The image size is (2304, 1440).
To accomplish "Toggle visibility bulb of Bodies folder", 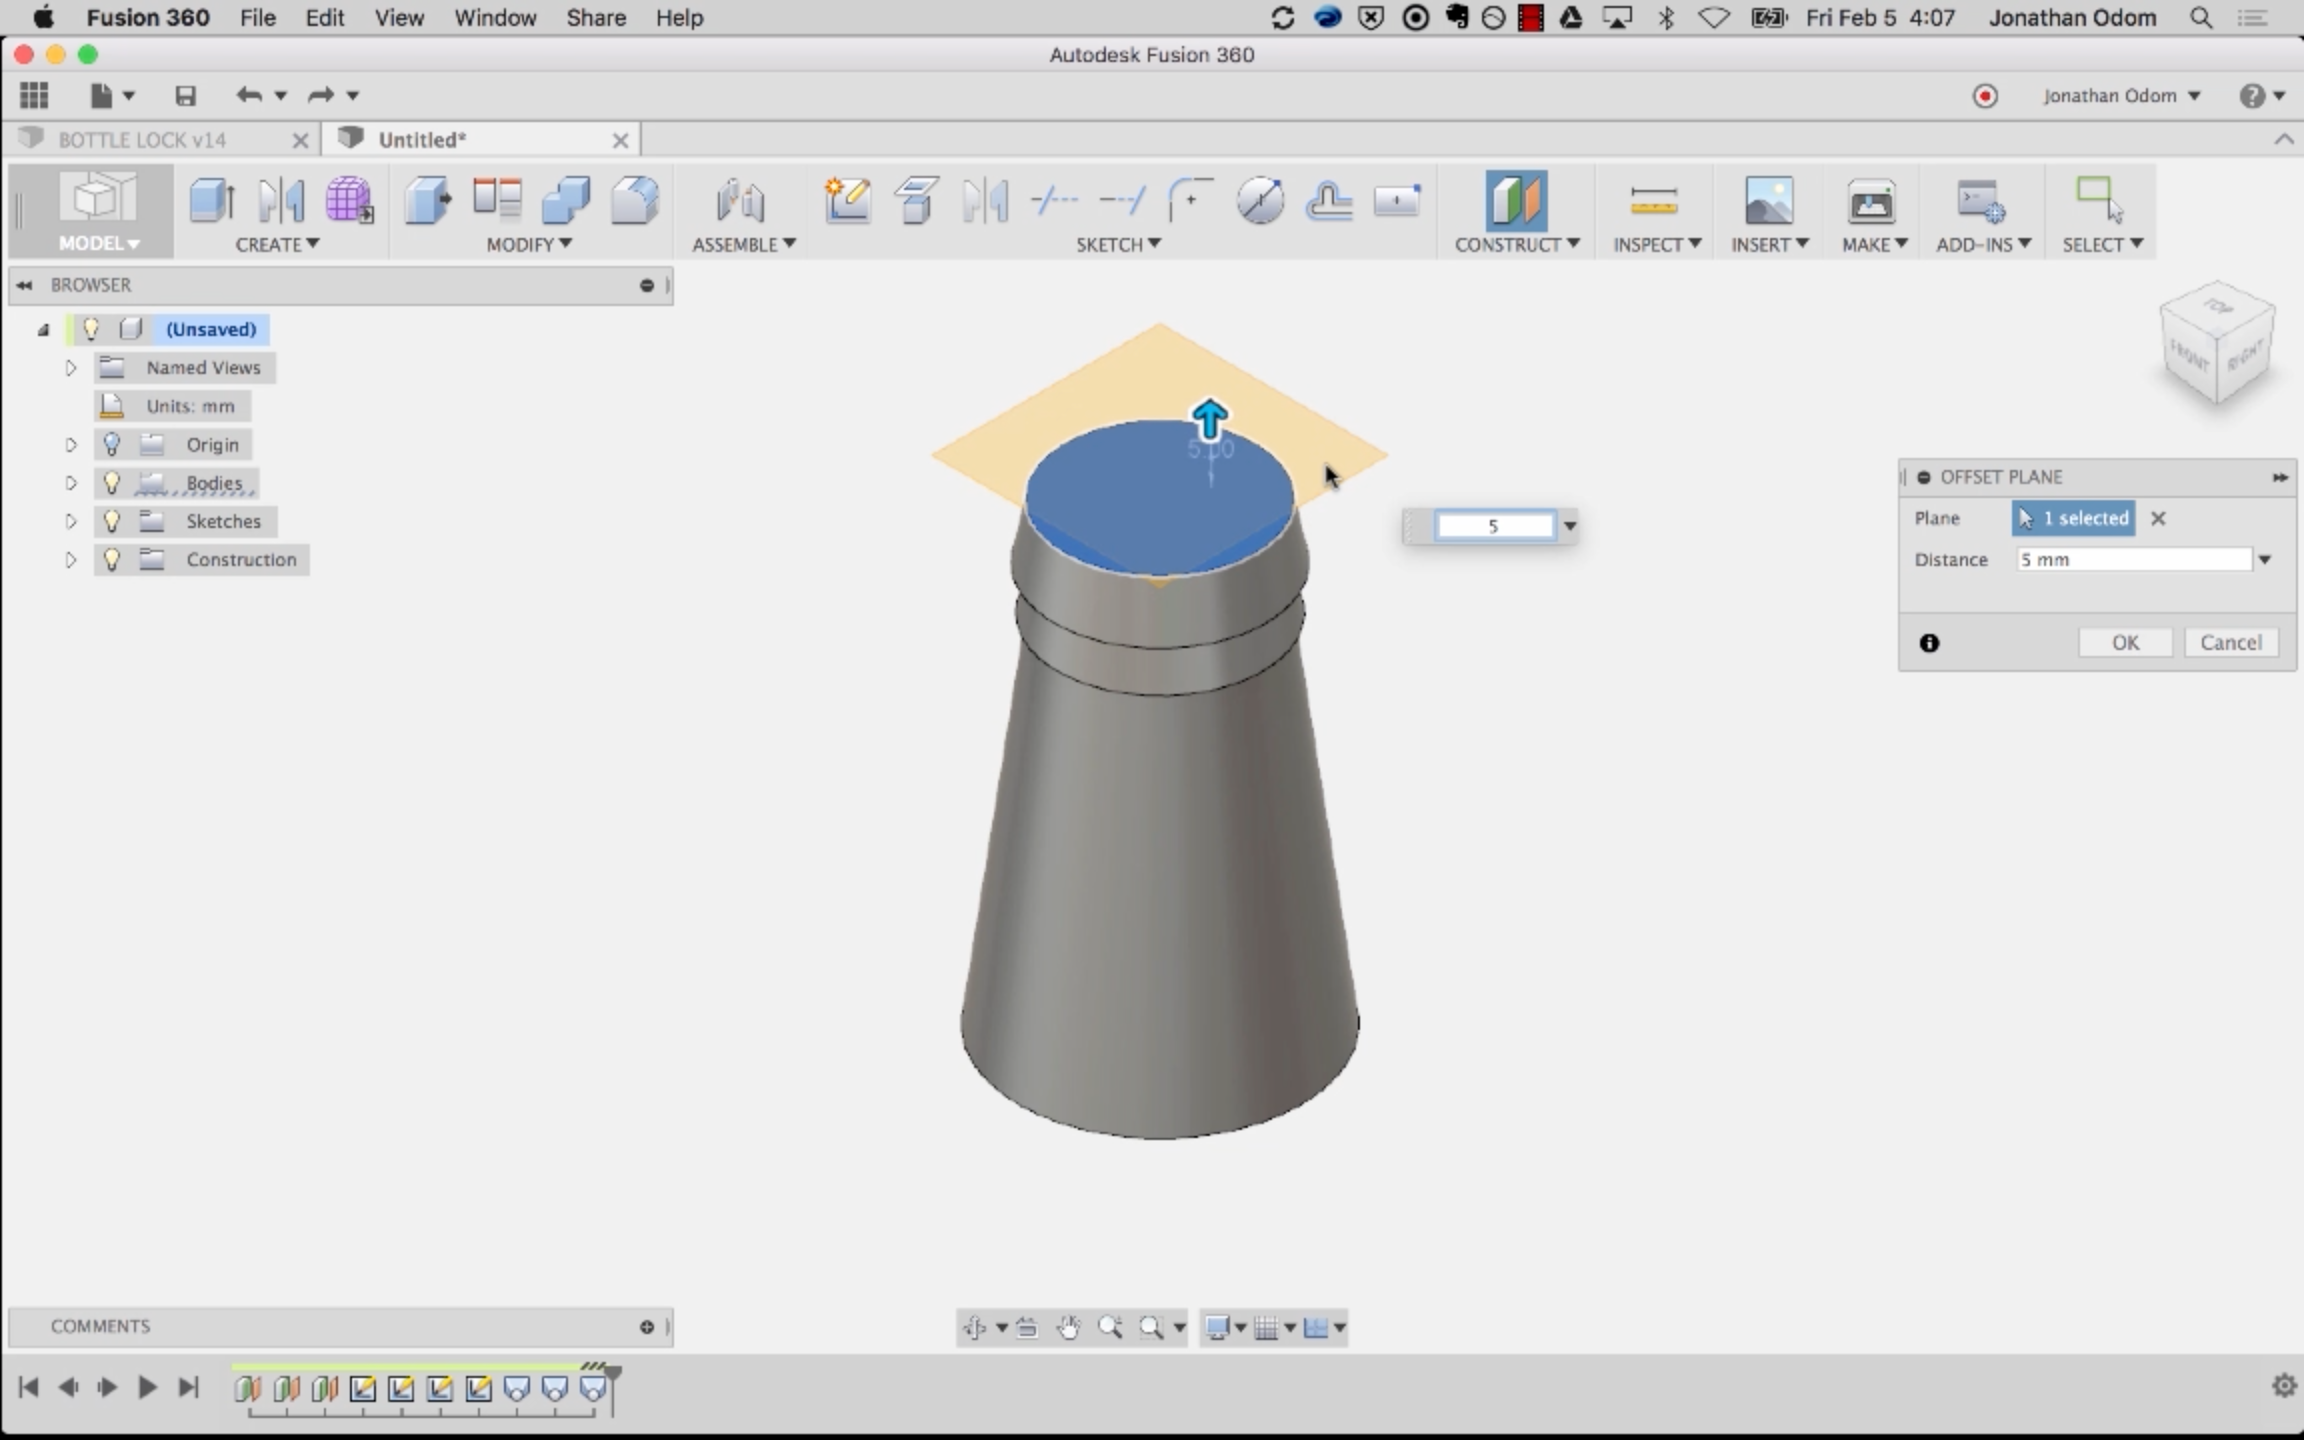I will 112,483.
